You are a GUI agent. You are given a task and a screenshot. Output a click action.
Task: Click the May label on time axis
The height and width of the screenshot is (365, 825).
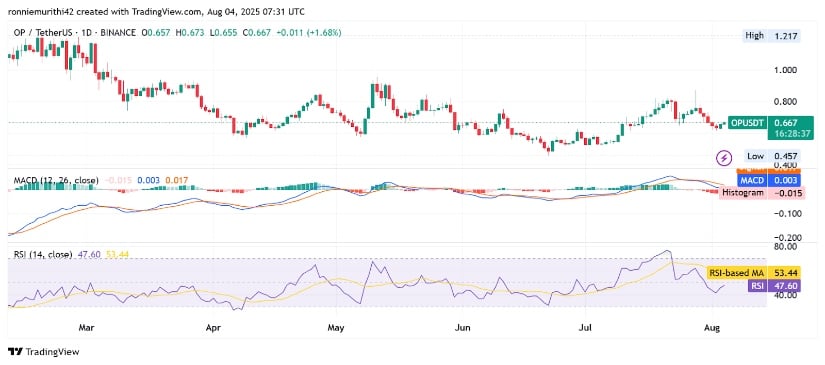335,328
